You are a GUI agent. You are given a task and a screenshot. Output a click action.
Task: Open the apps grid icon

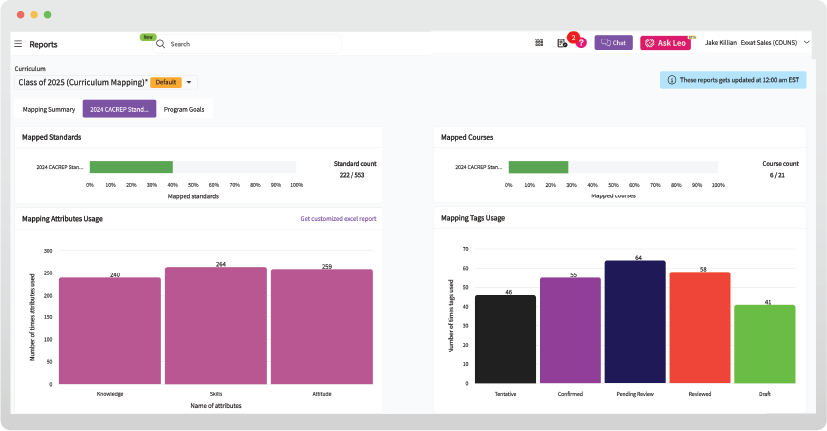[539, 43]
